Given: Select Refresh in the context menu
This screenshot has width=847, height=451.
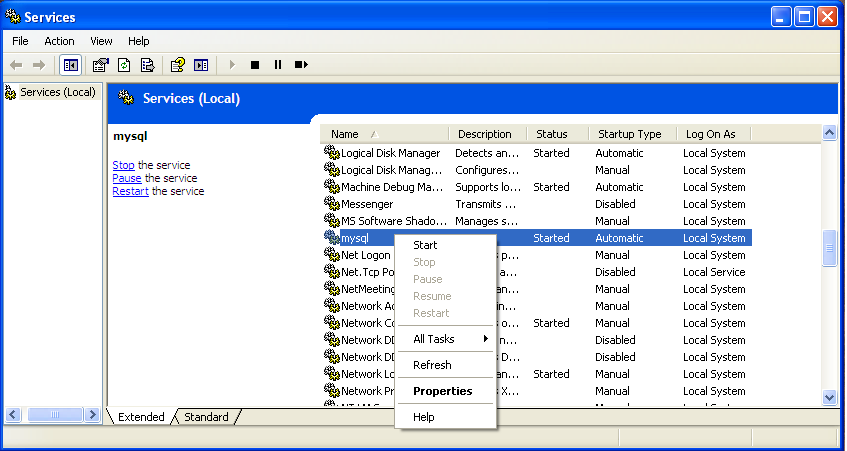Looking at the screenshot, I should (x=432, y=365).
